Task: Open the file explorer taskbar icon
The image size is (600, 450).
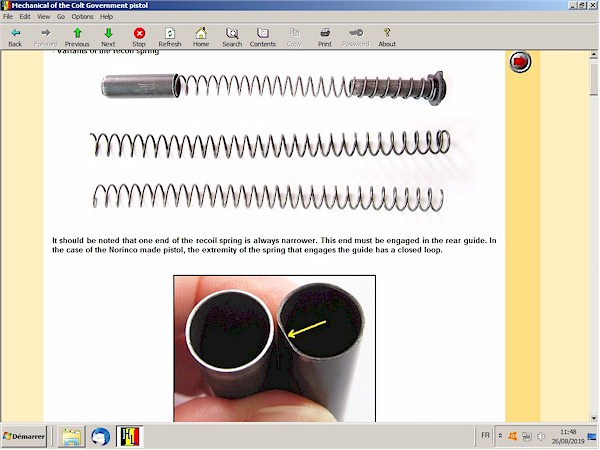Action: [72, 436]
